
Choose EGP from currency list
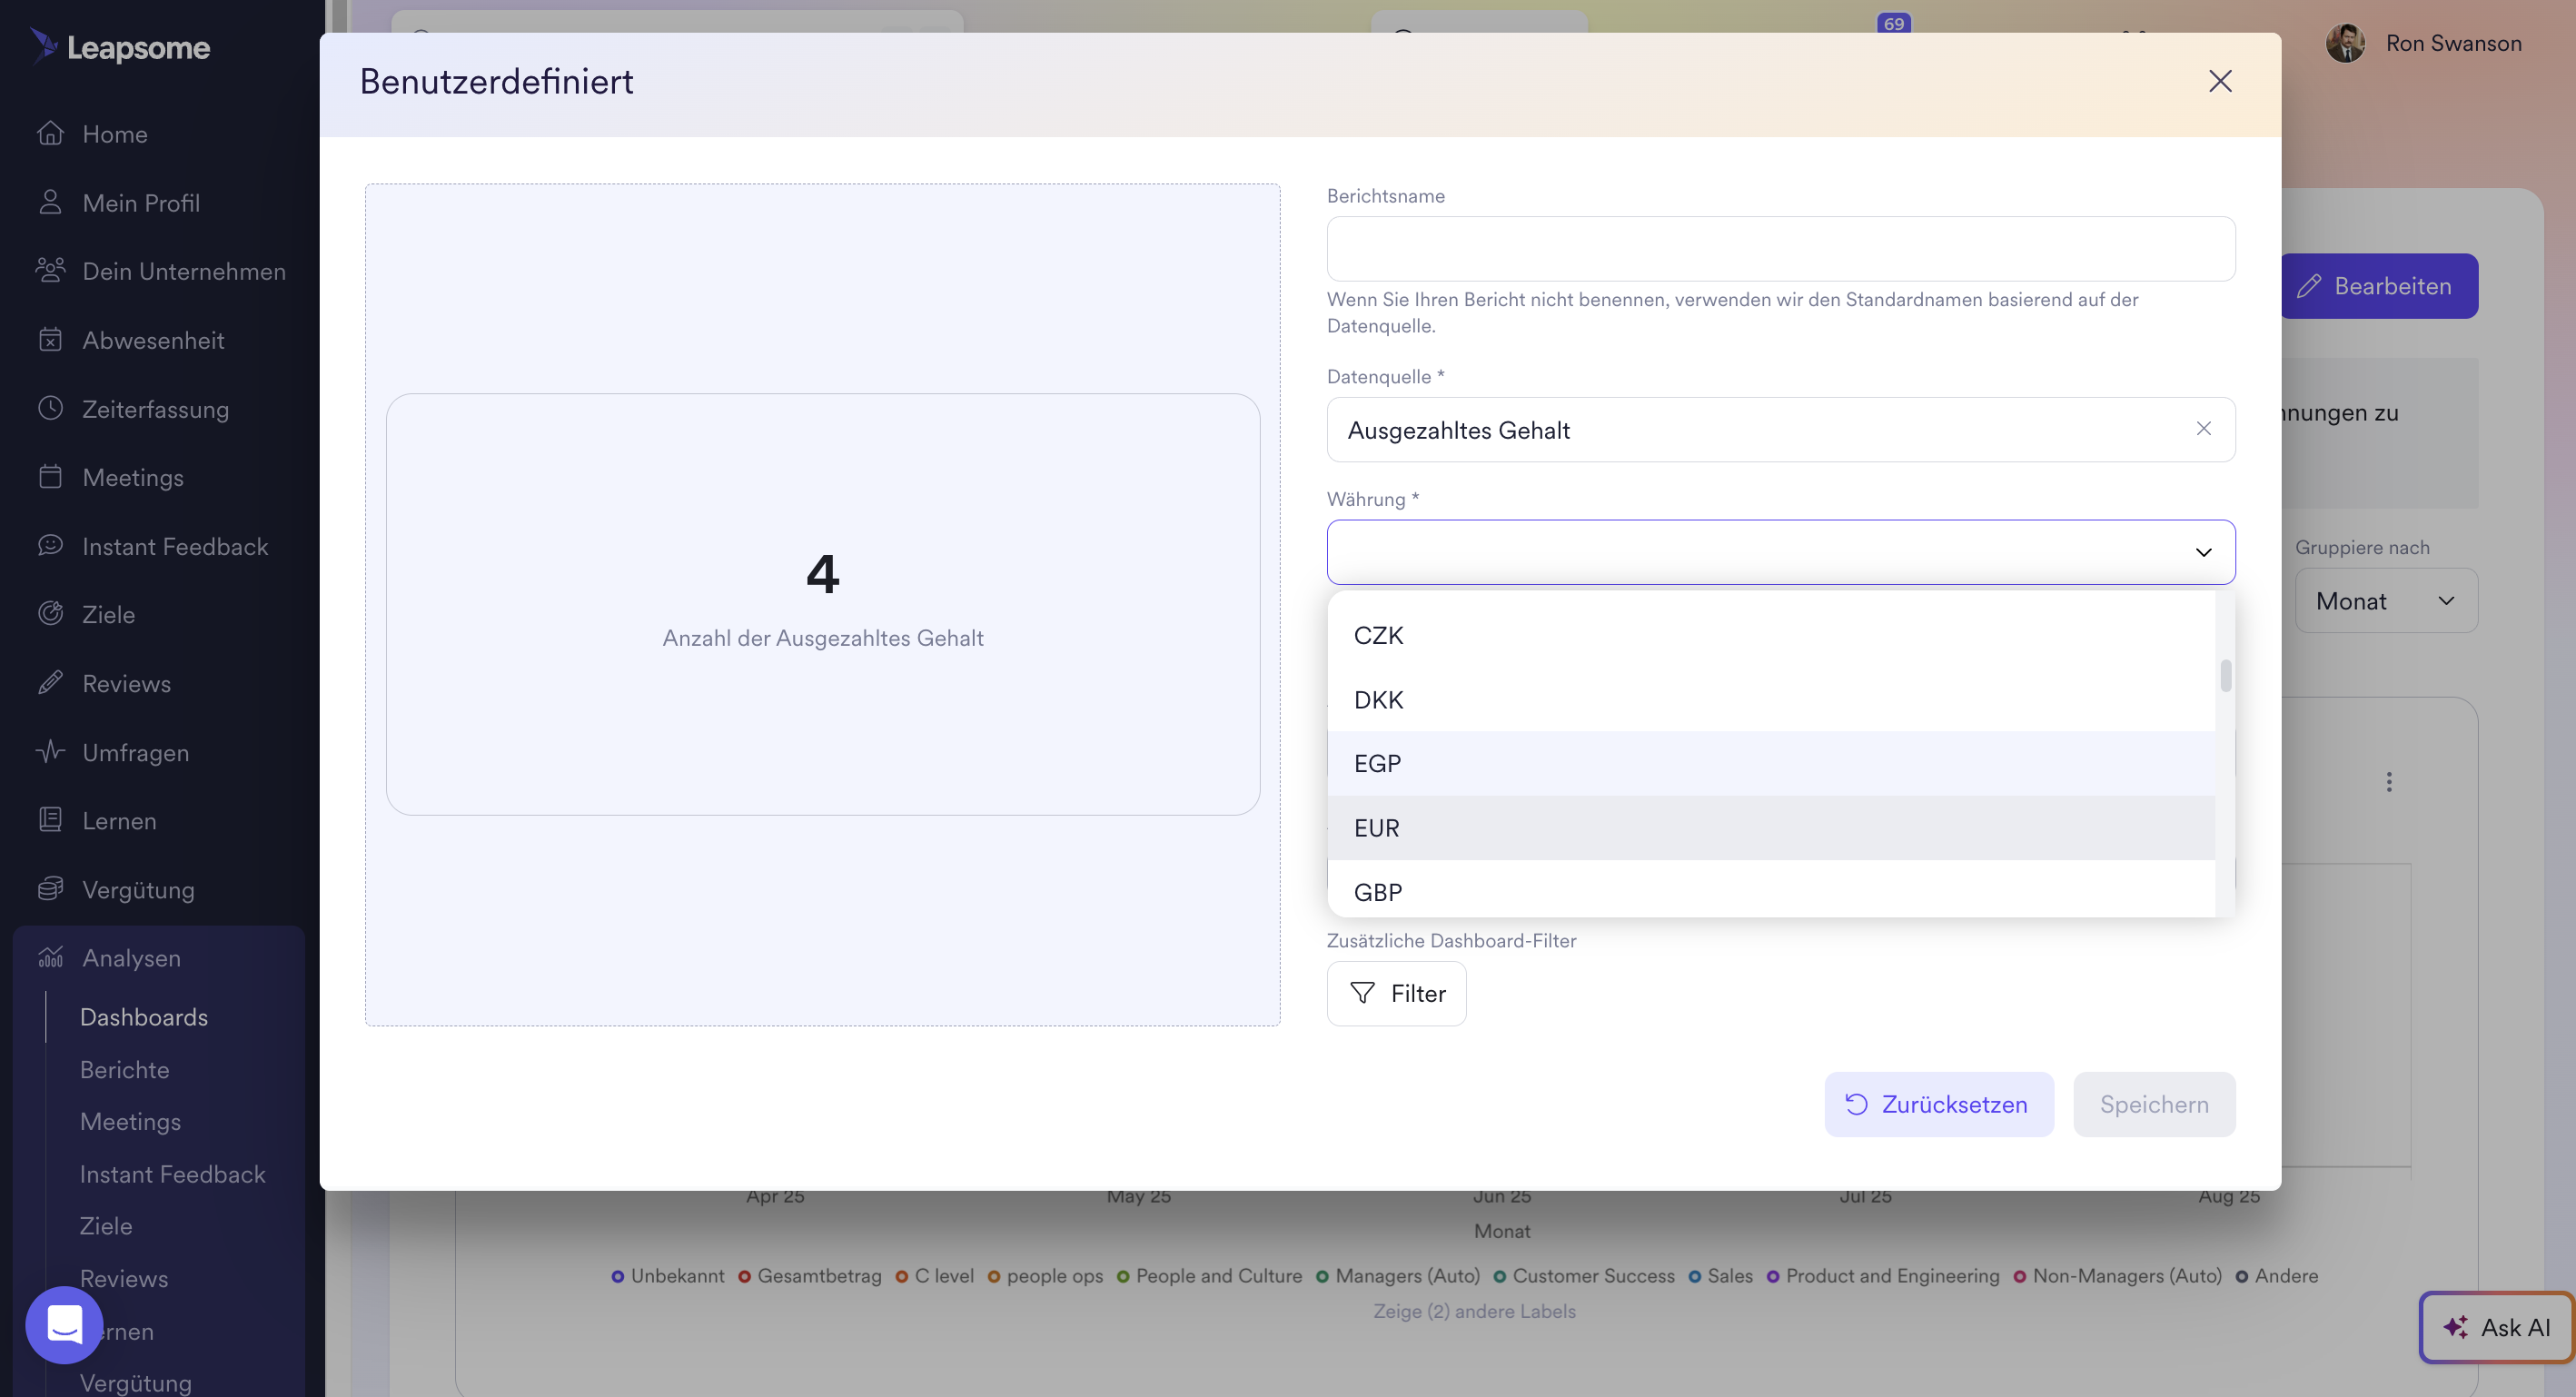pyautogui.click(x=1770, y=763)
